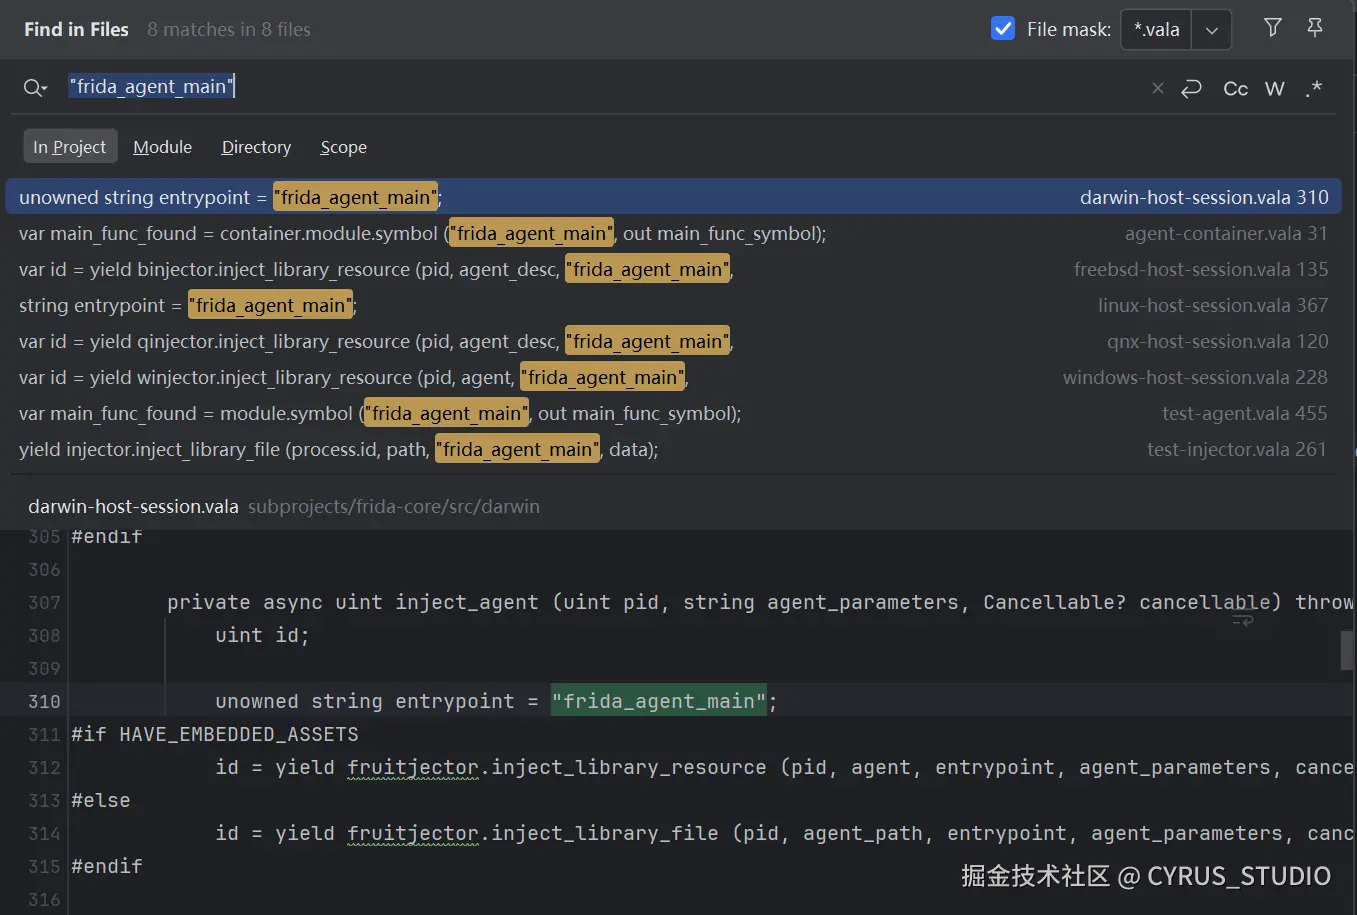This screenshot has width=1357, height=915.
Task: Clear the search query text
Action: pyautogui.click(x=1158, y=88)
